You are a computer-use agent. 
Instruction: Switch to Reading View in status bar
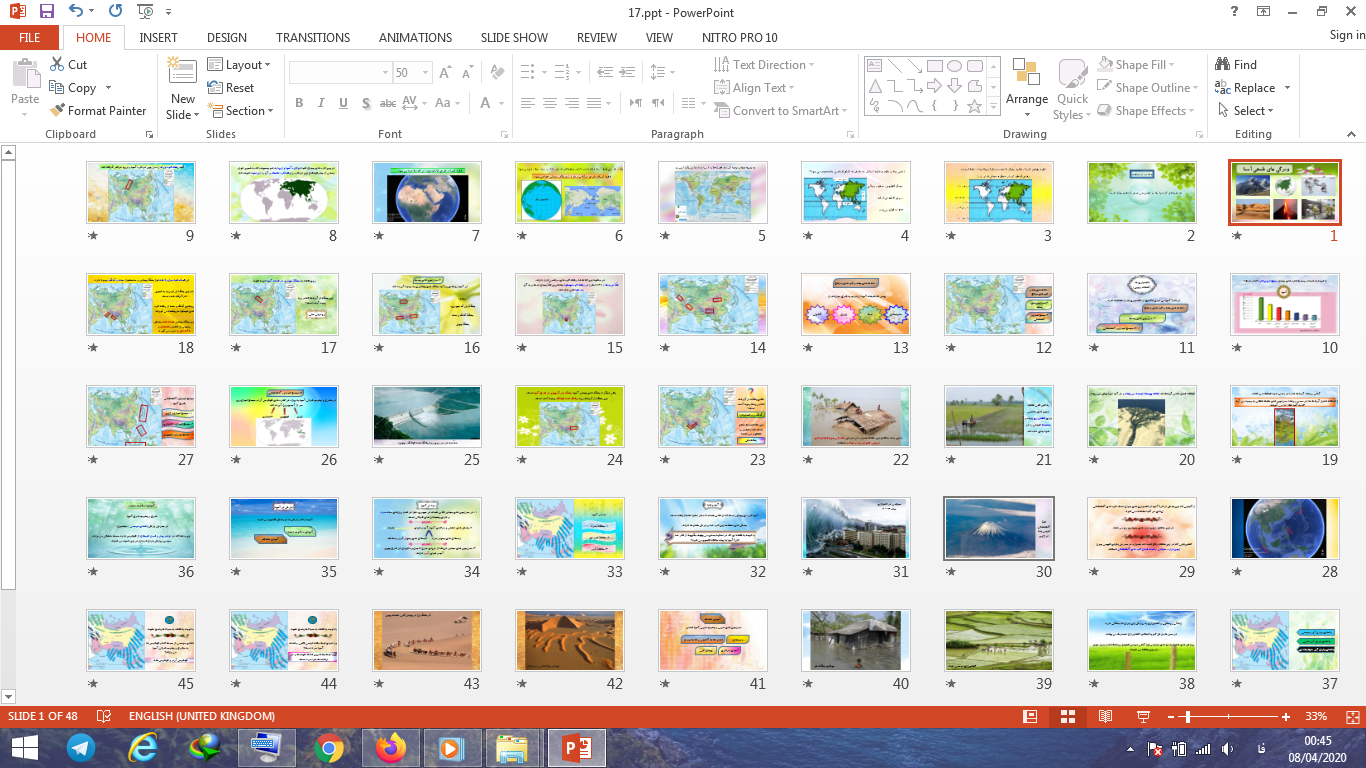pos(1105,717)
